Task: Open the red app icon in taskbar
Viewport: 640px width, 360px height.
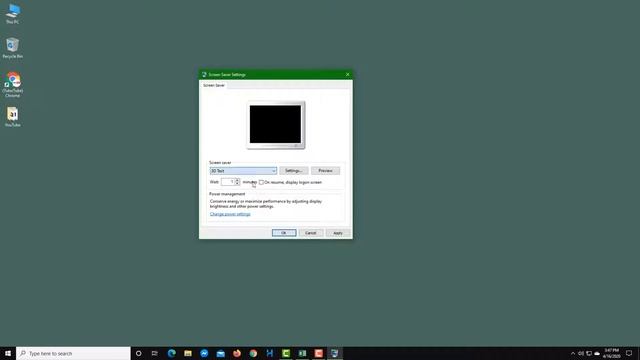Action: pyautogui.click(x=318, y=353)
